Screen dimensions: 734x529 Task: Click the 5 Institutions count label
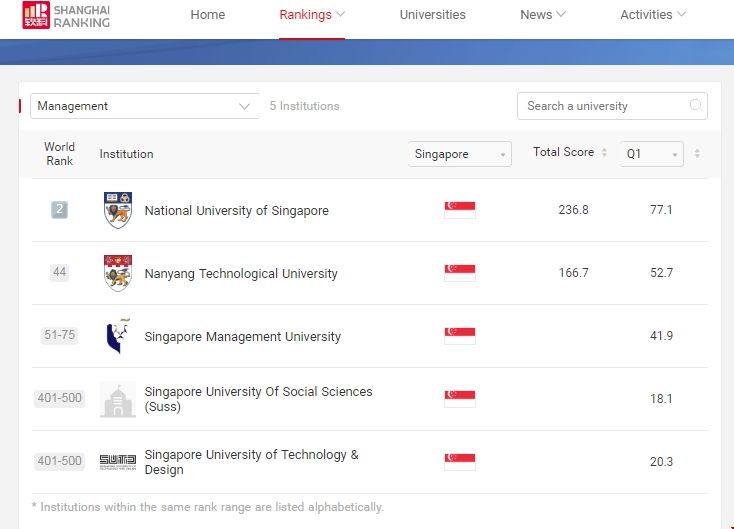click(x=304, y=106)
